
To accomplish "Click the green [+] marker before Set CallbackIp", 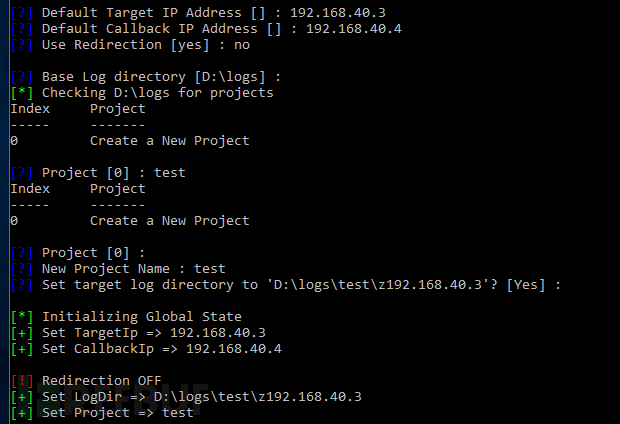I will click(x=22, y=349).
